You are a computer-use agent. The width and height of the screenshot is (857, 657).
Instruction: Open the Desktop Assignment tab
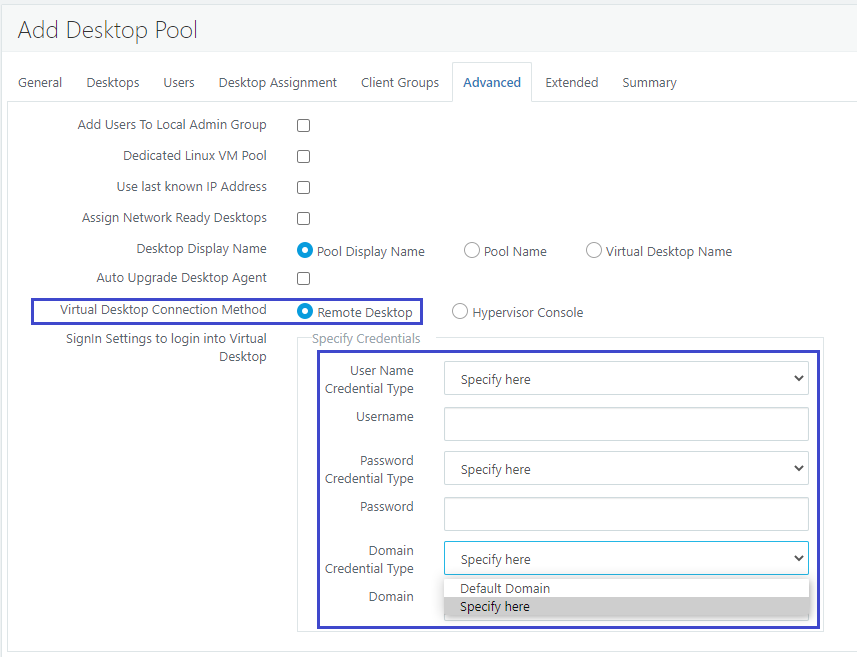(278, 83)
